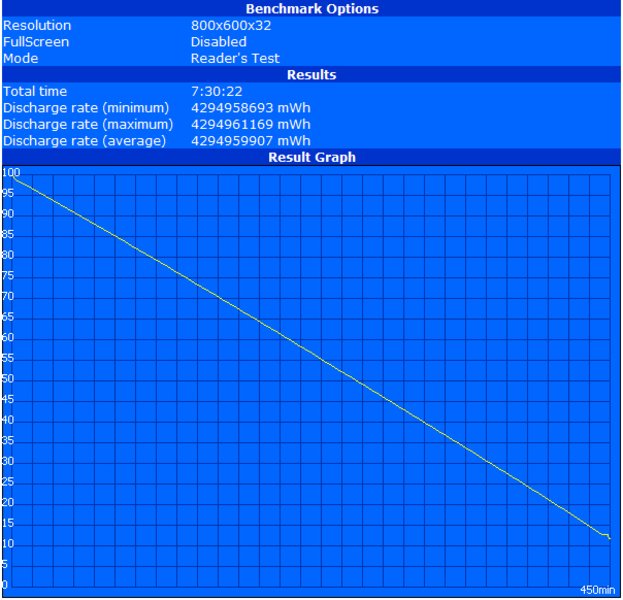Select the 4294959907 mWh value
This screenshot has width=623, height=600.
point(251,141)
